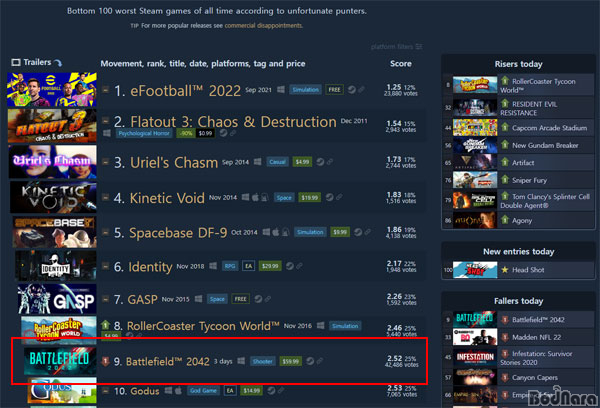Click Apple platform icon for Spacebase DF-9
Screen dimensions: 600x408
click(x=276, y=232)
